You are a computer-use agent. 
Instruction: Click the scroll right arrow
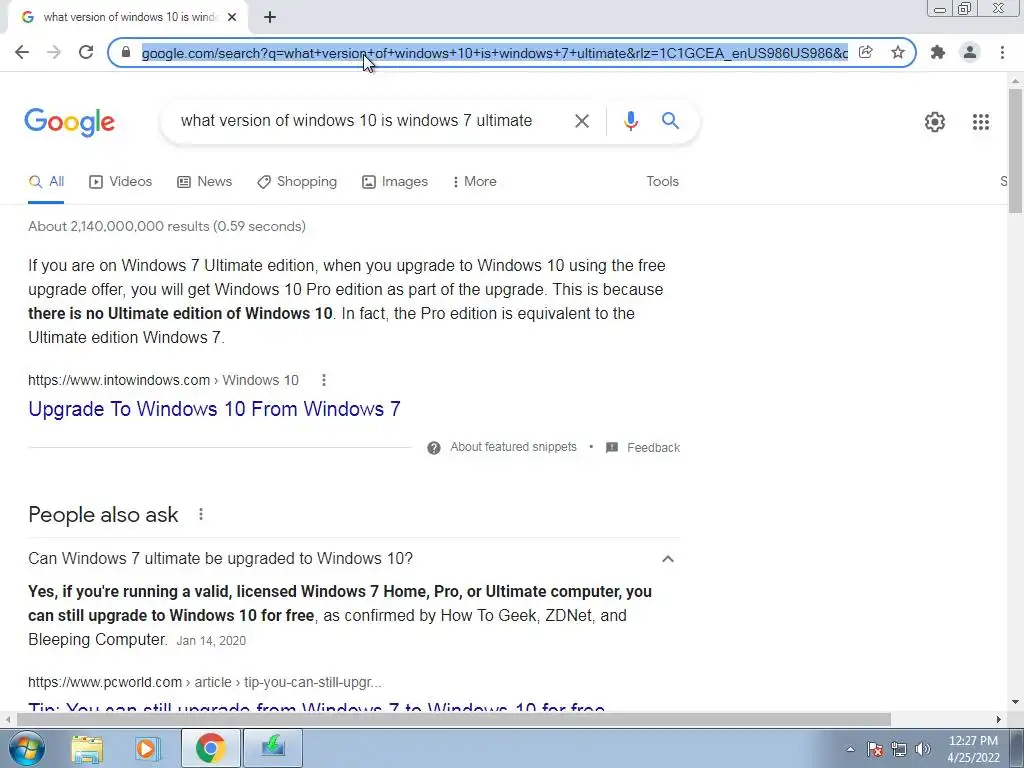(999, 719)
